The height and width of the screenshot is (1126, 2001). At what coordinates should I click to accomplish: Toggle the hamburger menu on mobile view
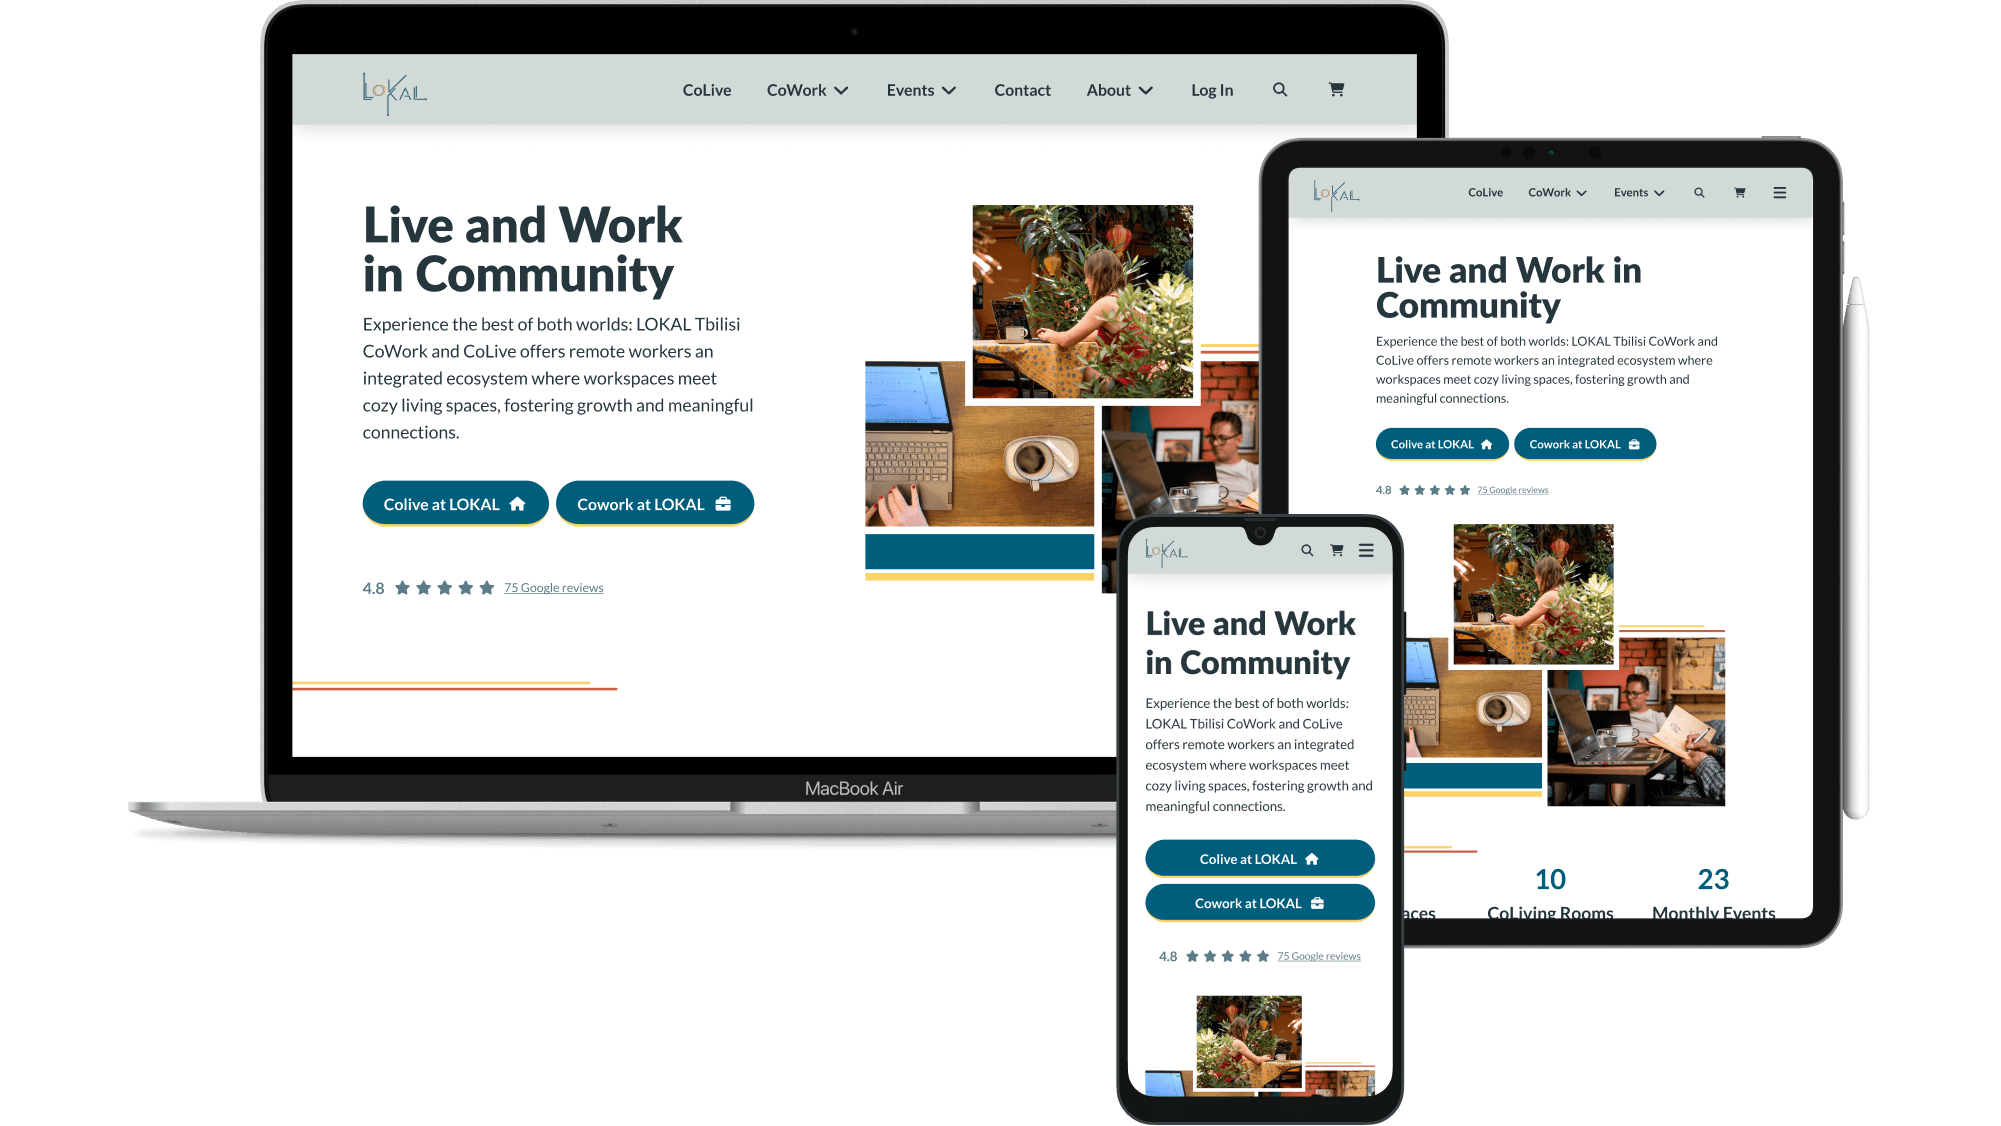(x=1365, y=550)
